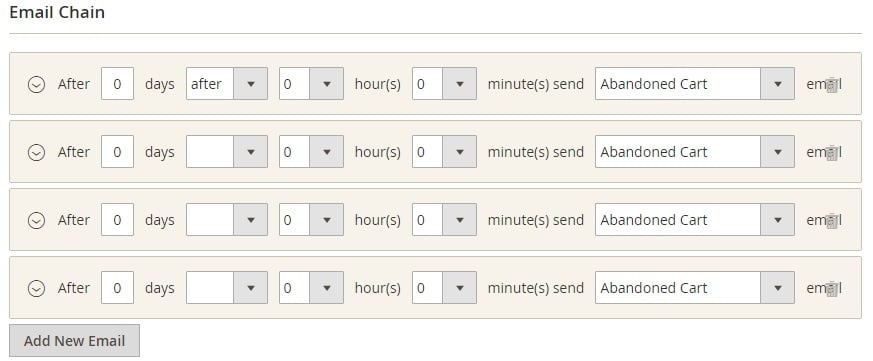Screen dimensions: 873x361
Task: Delete the second email row via trash icon
Action: [832, 153]
